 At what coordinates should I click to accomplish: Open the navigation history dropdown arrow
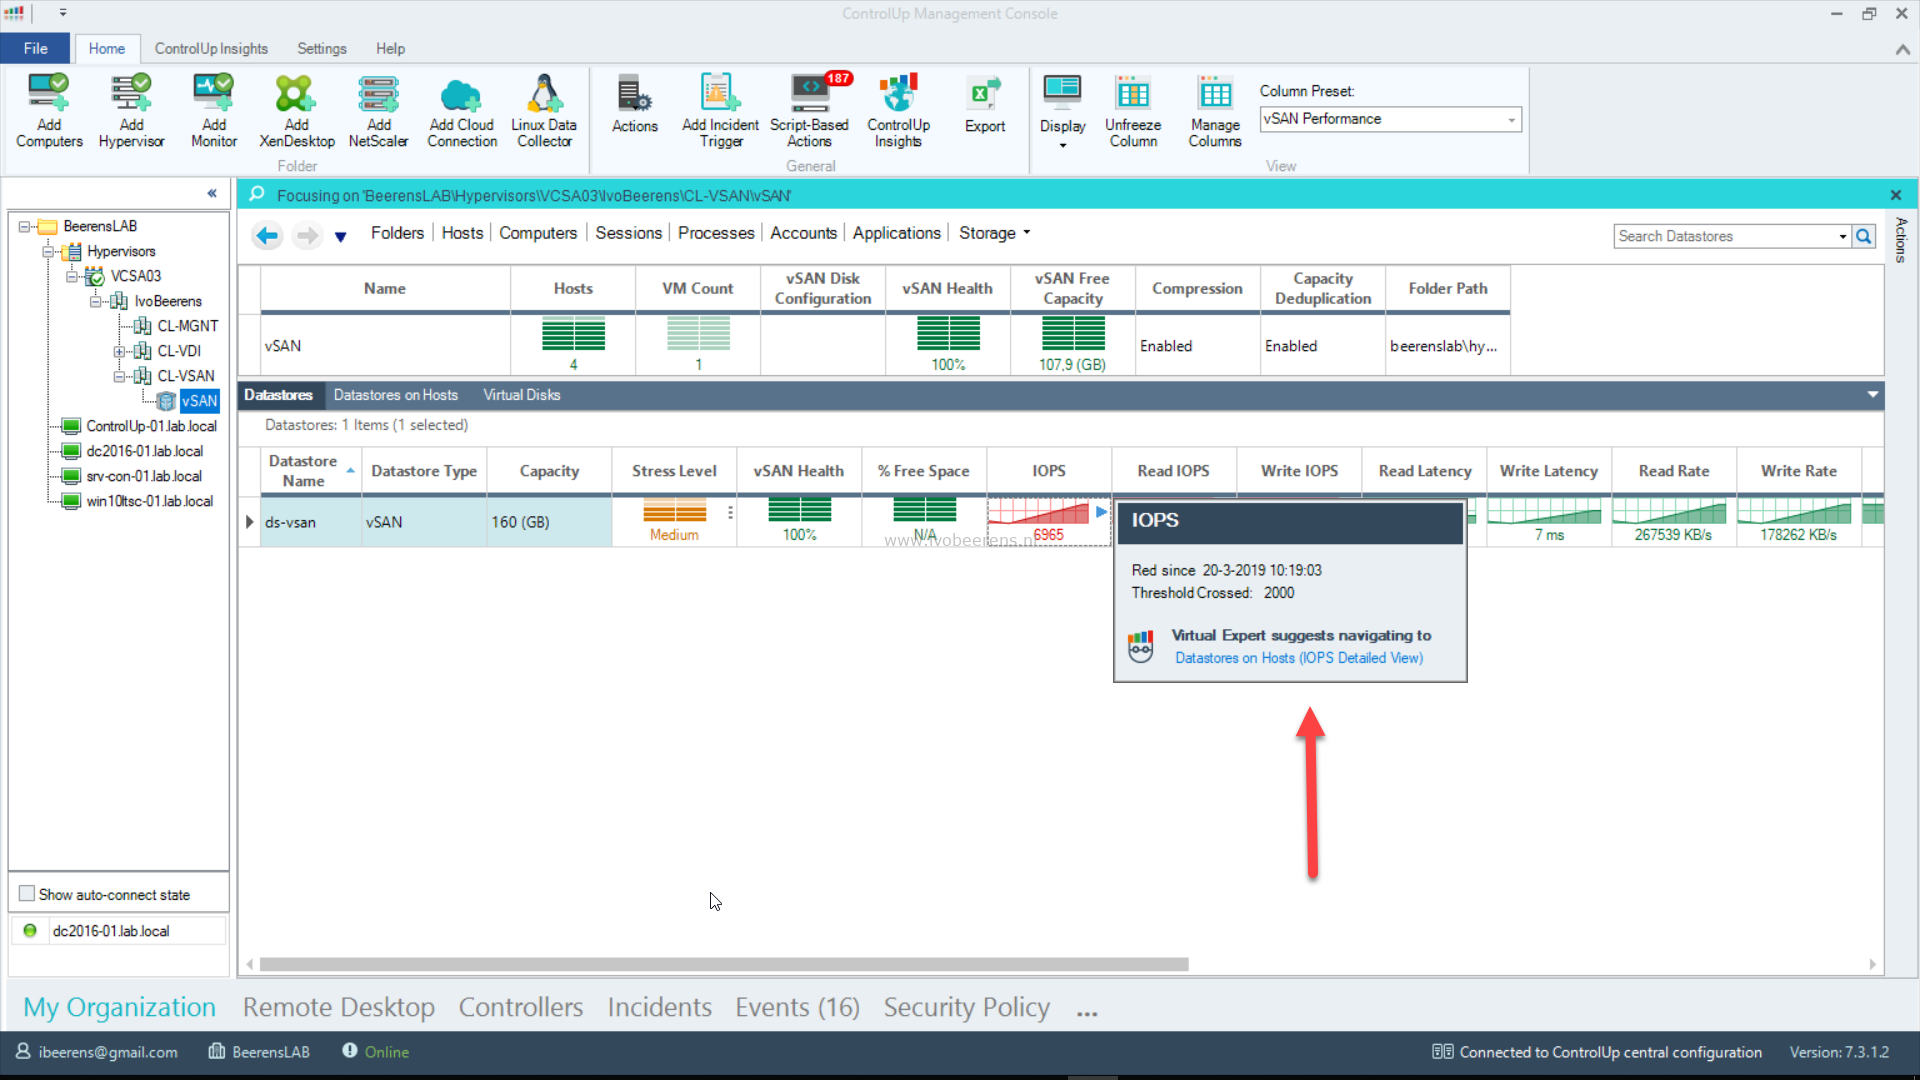[x=341, y=237]
